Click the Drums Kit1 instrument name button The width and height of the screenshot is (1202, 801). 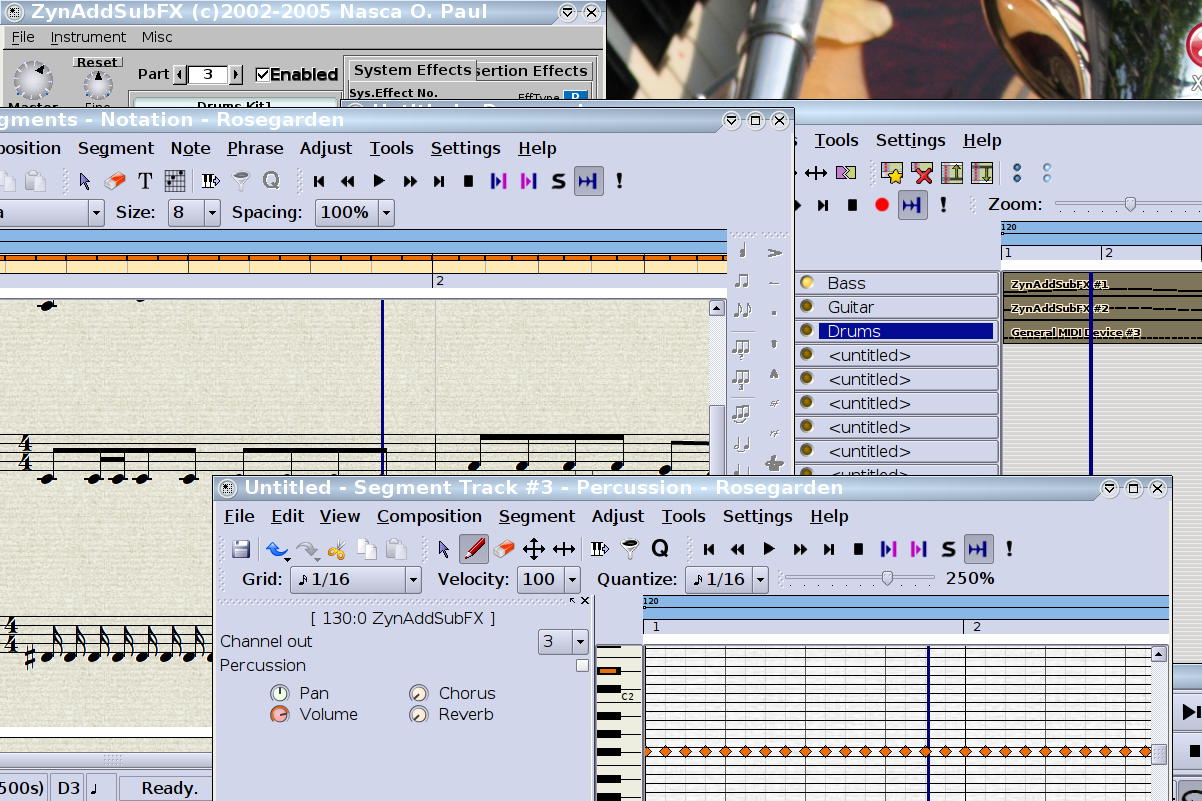235,105
